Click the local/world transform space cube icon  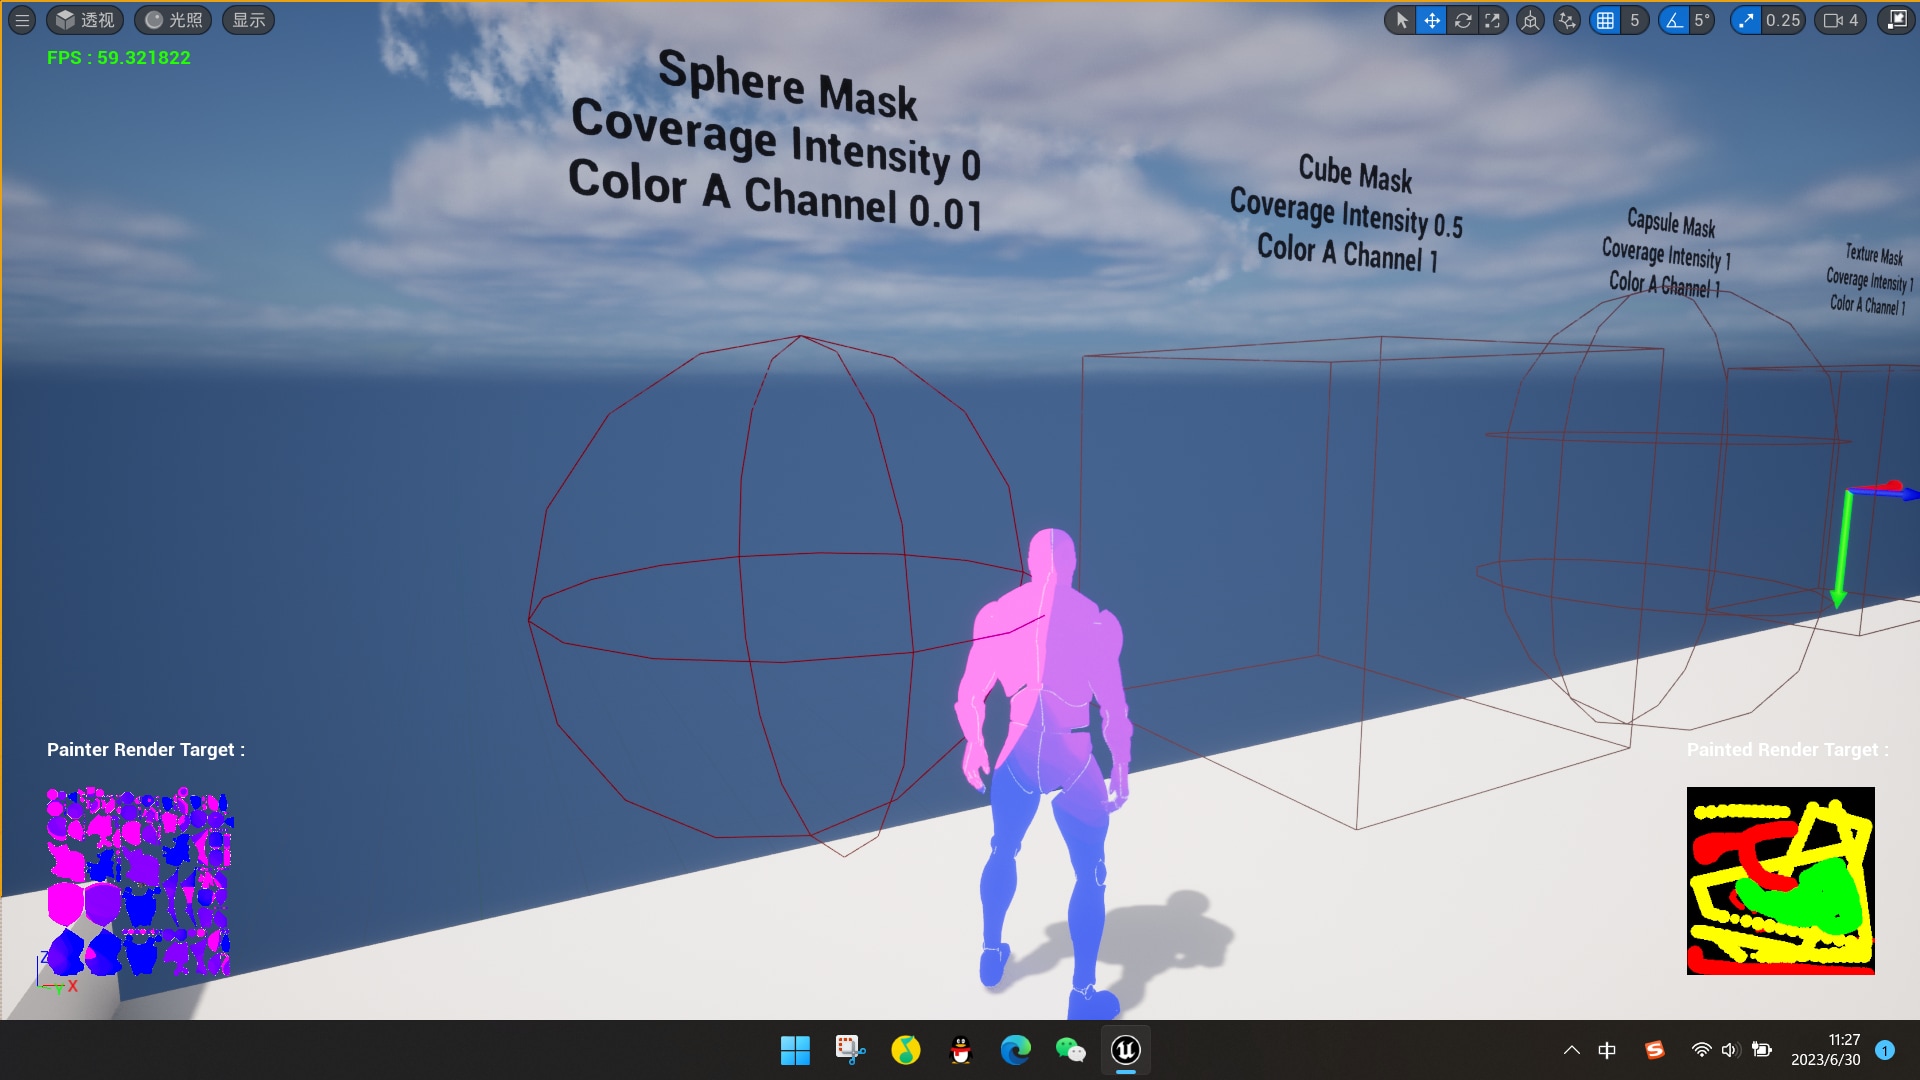pyautogui.click(x=1531, y=20)
